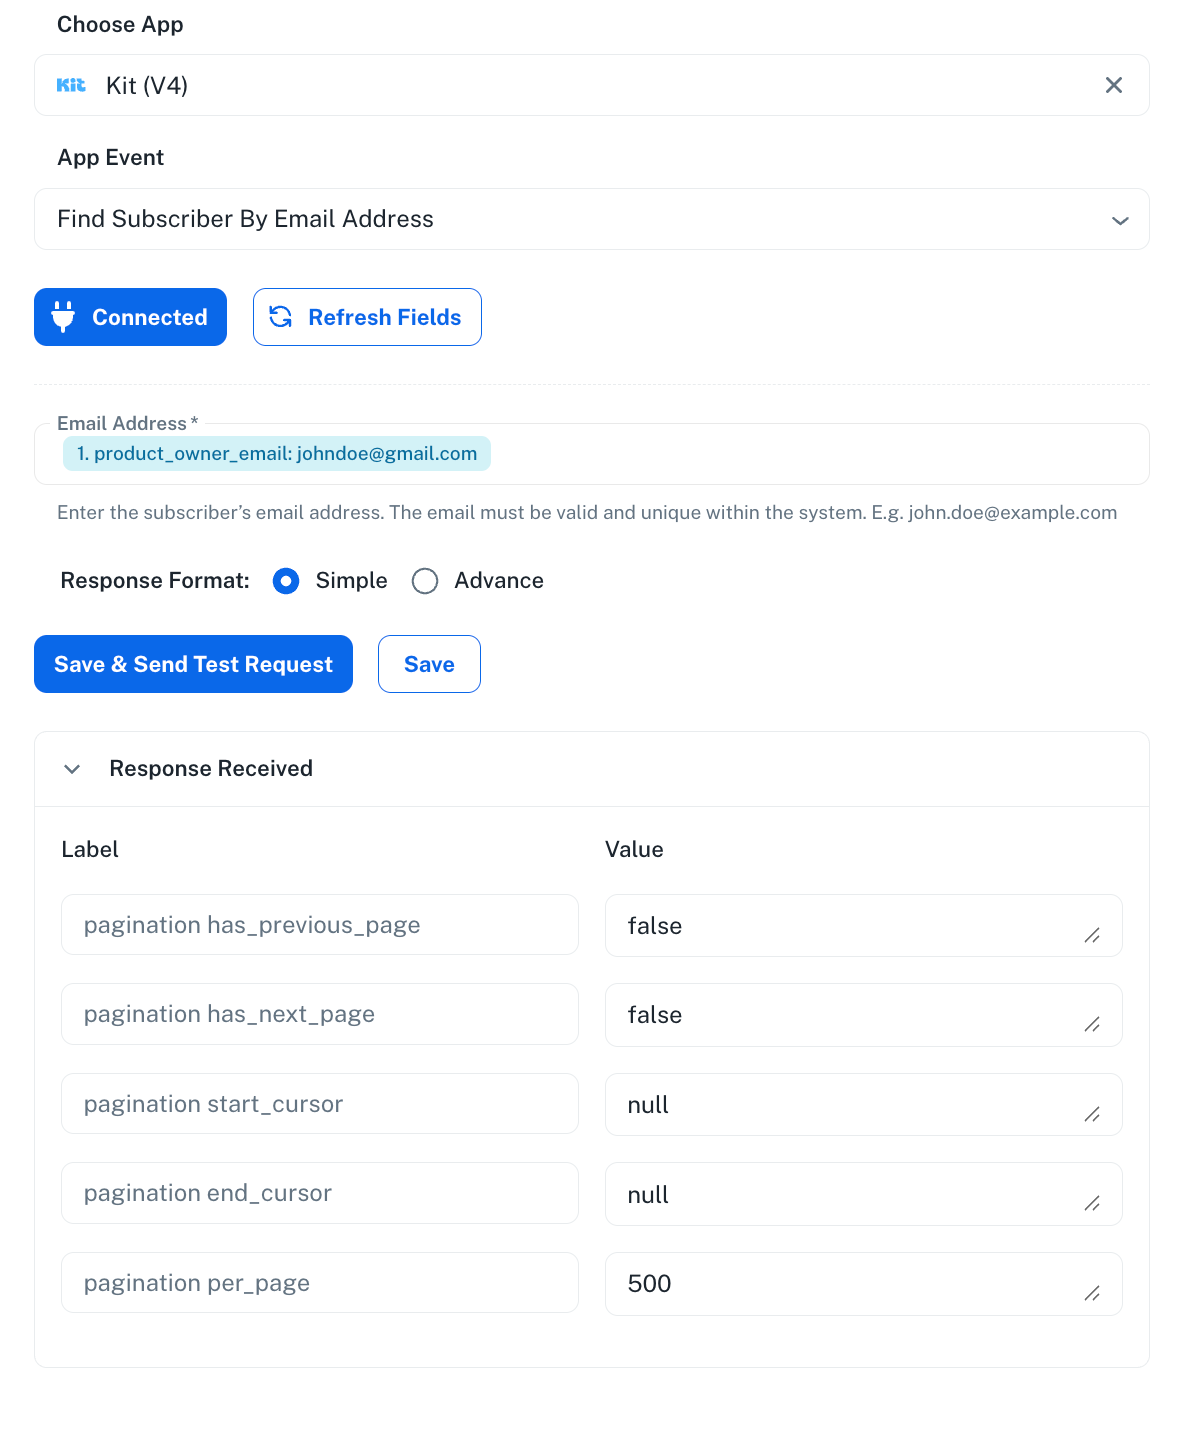Image resolution: width=1186 pixels, height=1436 pixels.
Task: Click the Kit app logo icon
Action: 71,85
